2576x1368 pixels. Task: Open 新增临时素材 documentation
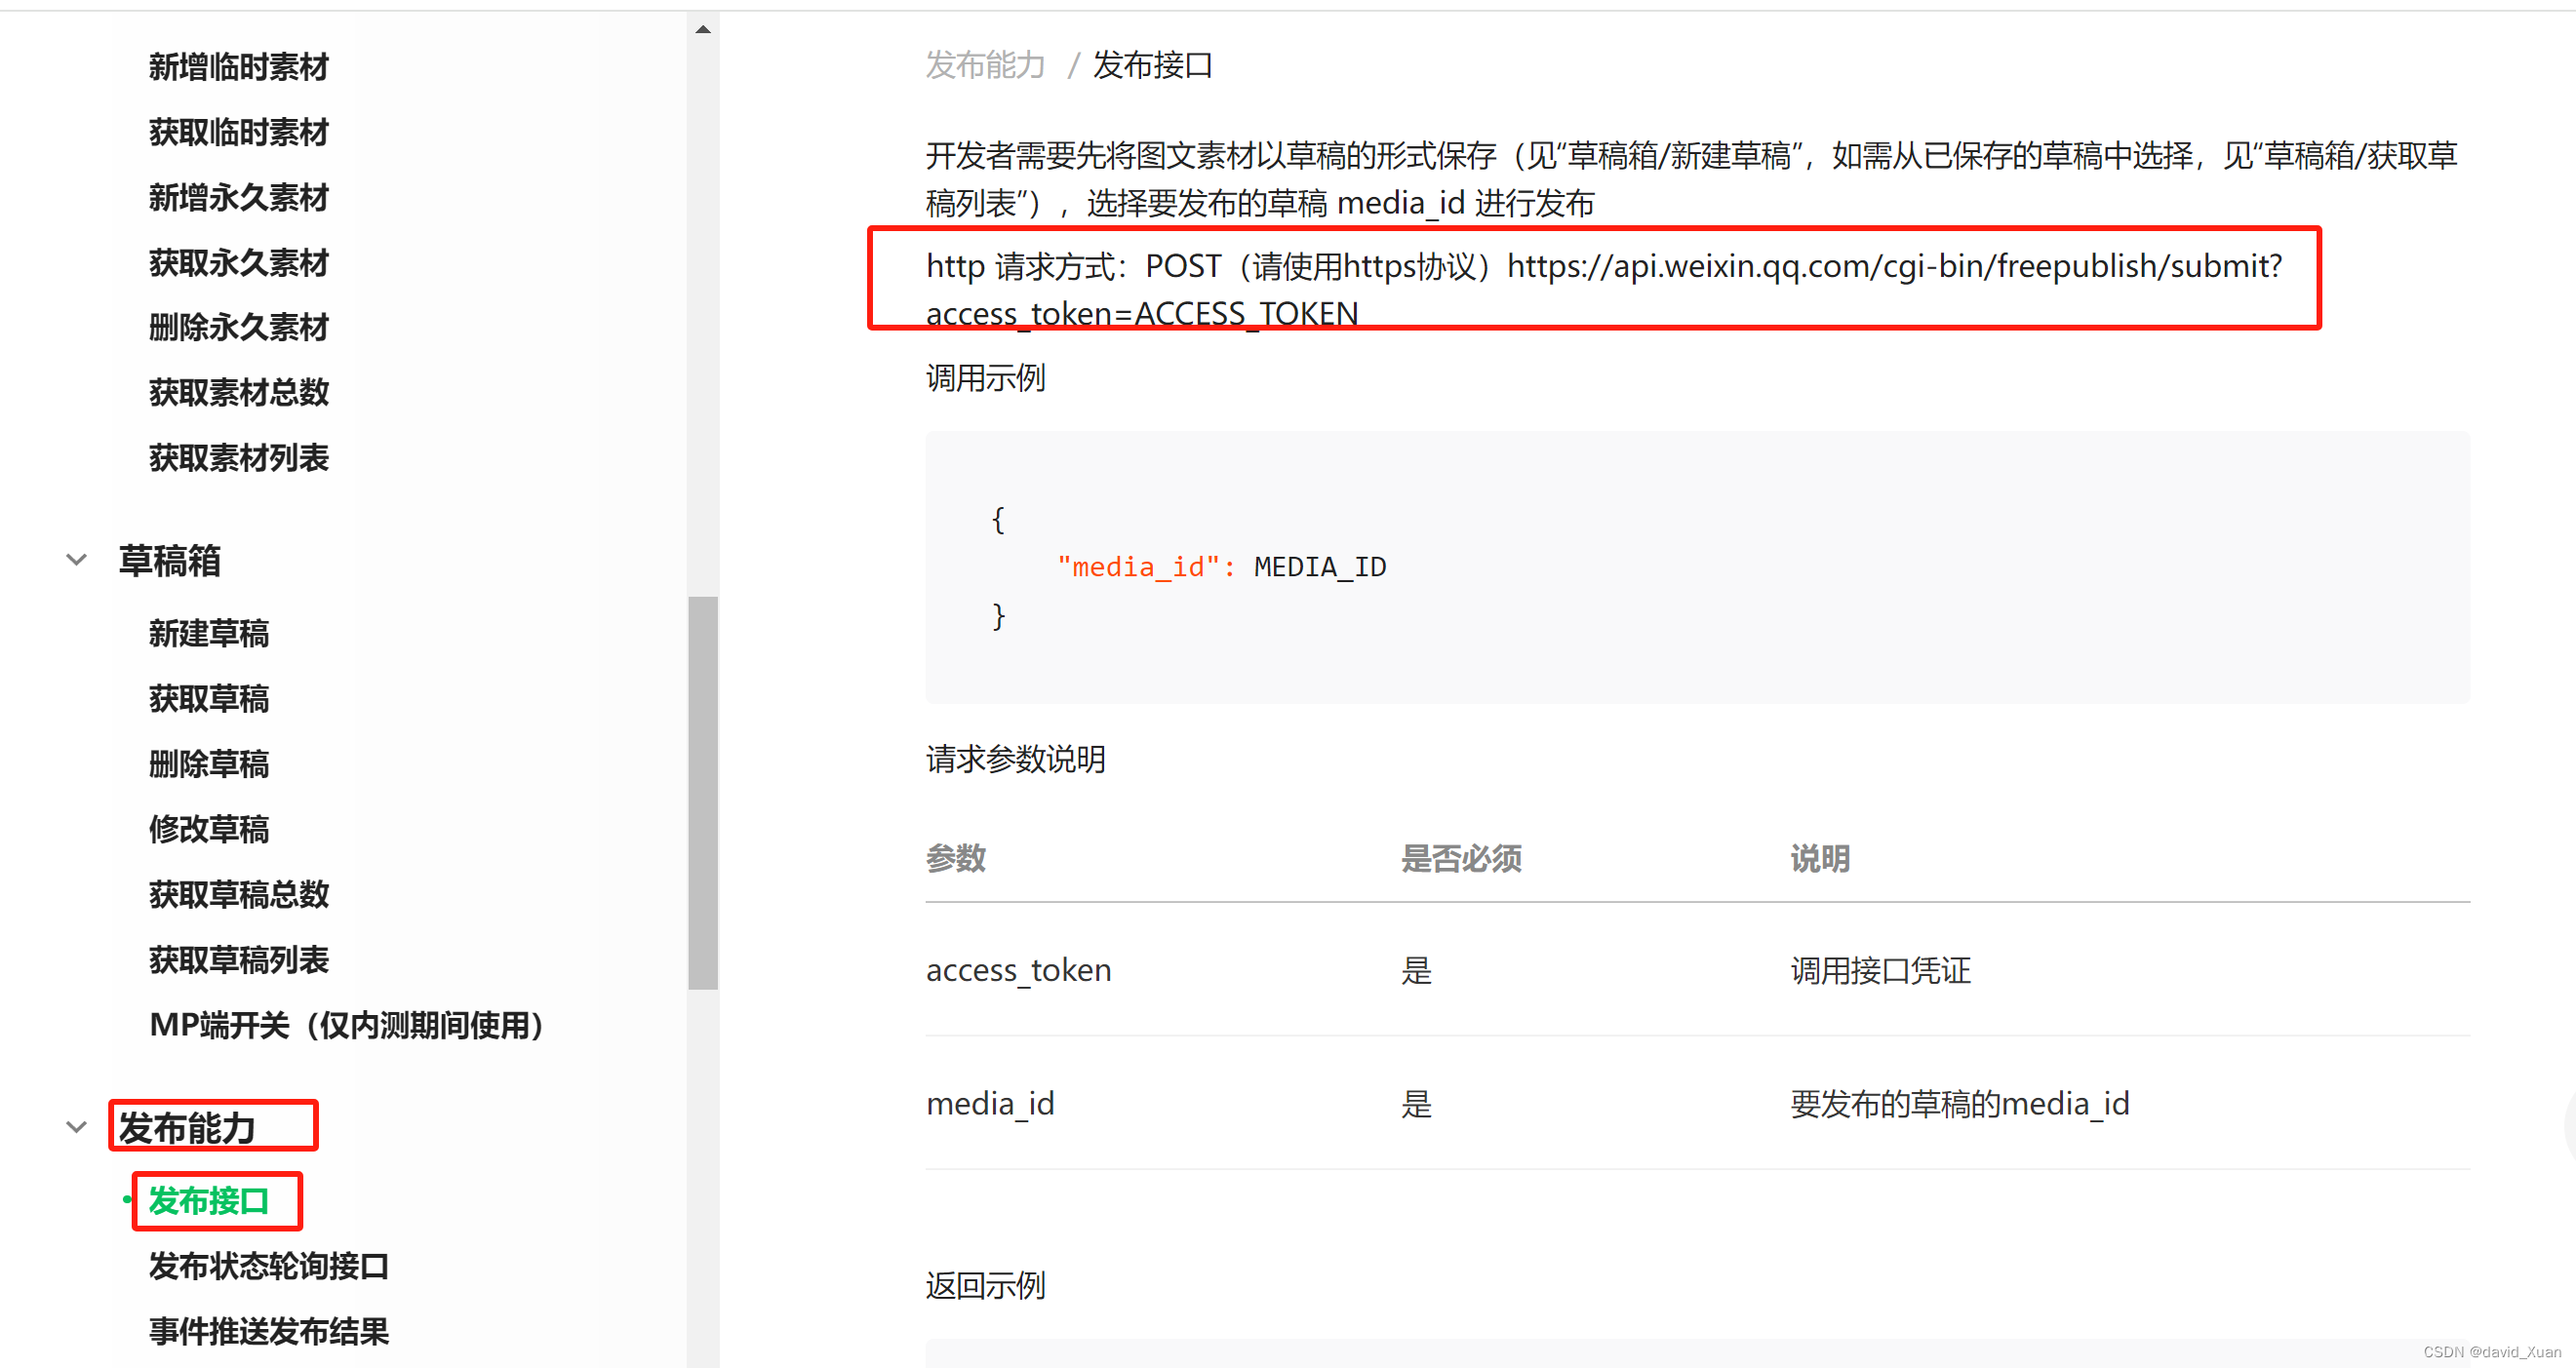[236, 66]
